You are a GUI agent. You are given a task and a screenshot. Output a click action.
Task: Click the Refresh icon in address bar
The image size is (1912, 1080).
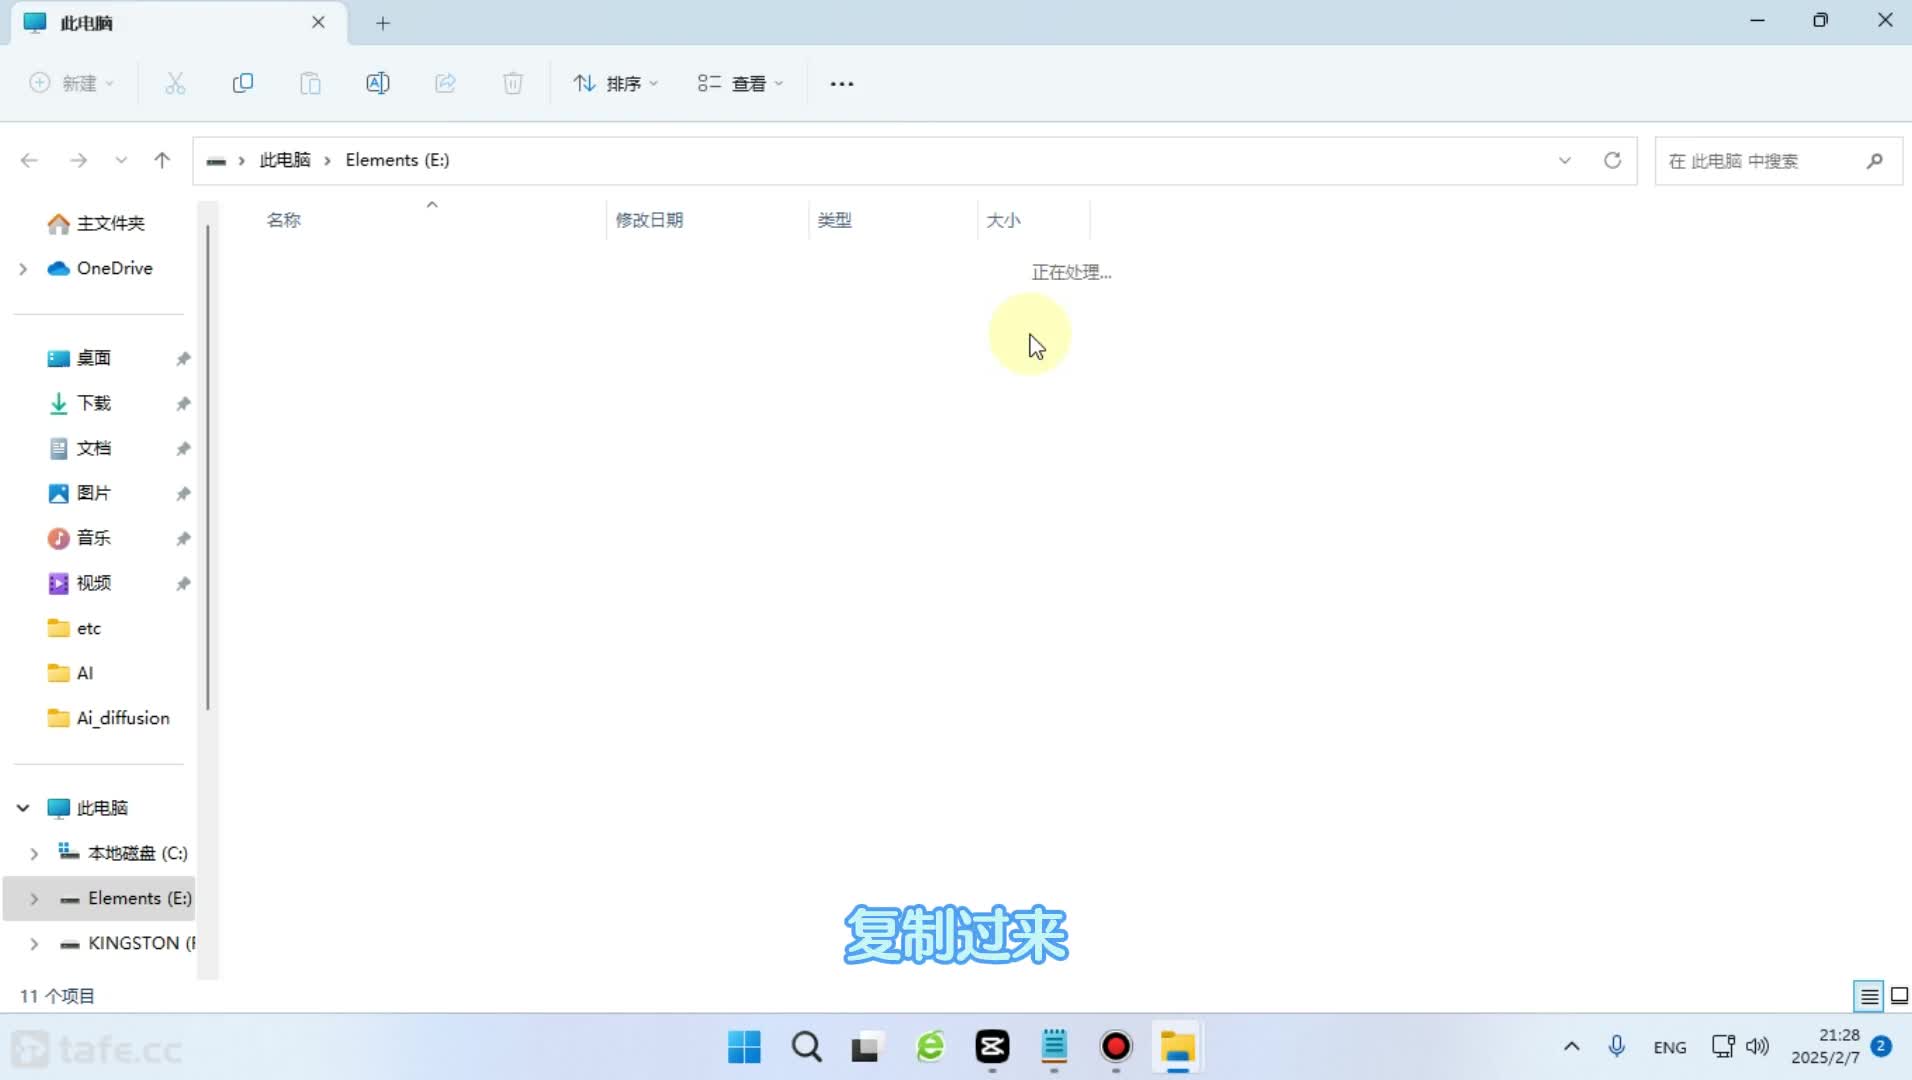[x=1612, y=160]
